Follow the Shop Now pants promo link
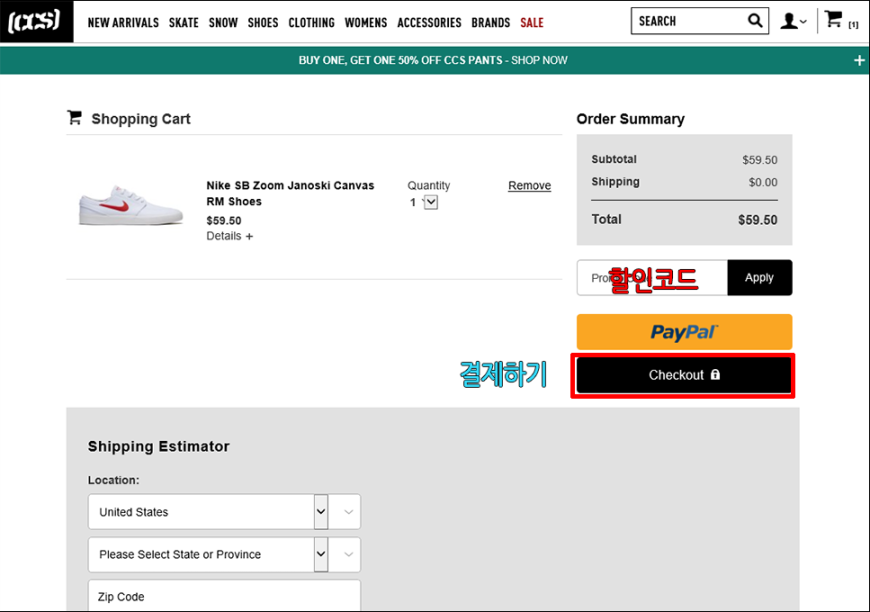The image size is (870, 612). pyautogui.click(x=539, y=60)
